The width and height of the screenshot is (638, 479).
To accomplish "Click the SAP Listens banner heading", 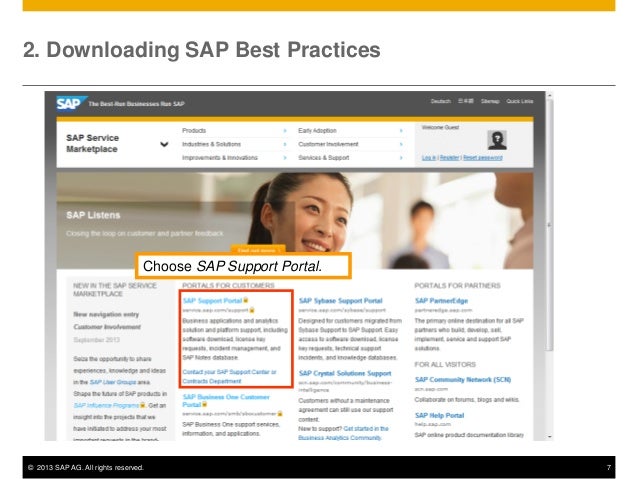I will click(93, 215).
